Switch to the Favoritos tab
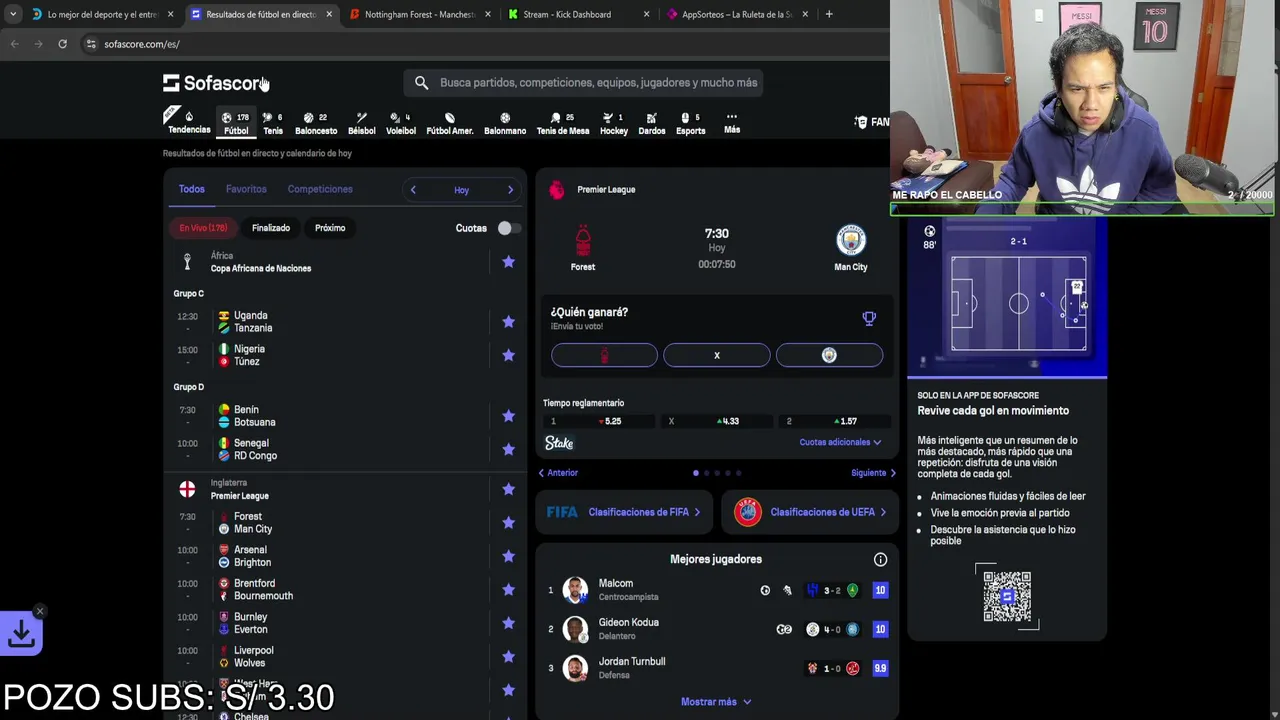This screenshot has width=1280, height=720. [246, 189]
